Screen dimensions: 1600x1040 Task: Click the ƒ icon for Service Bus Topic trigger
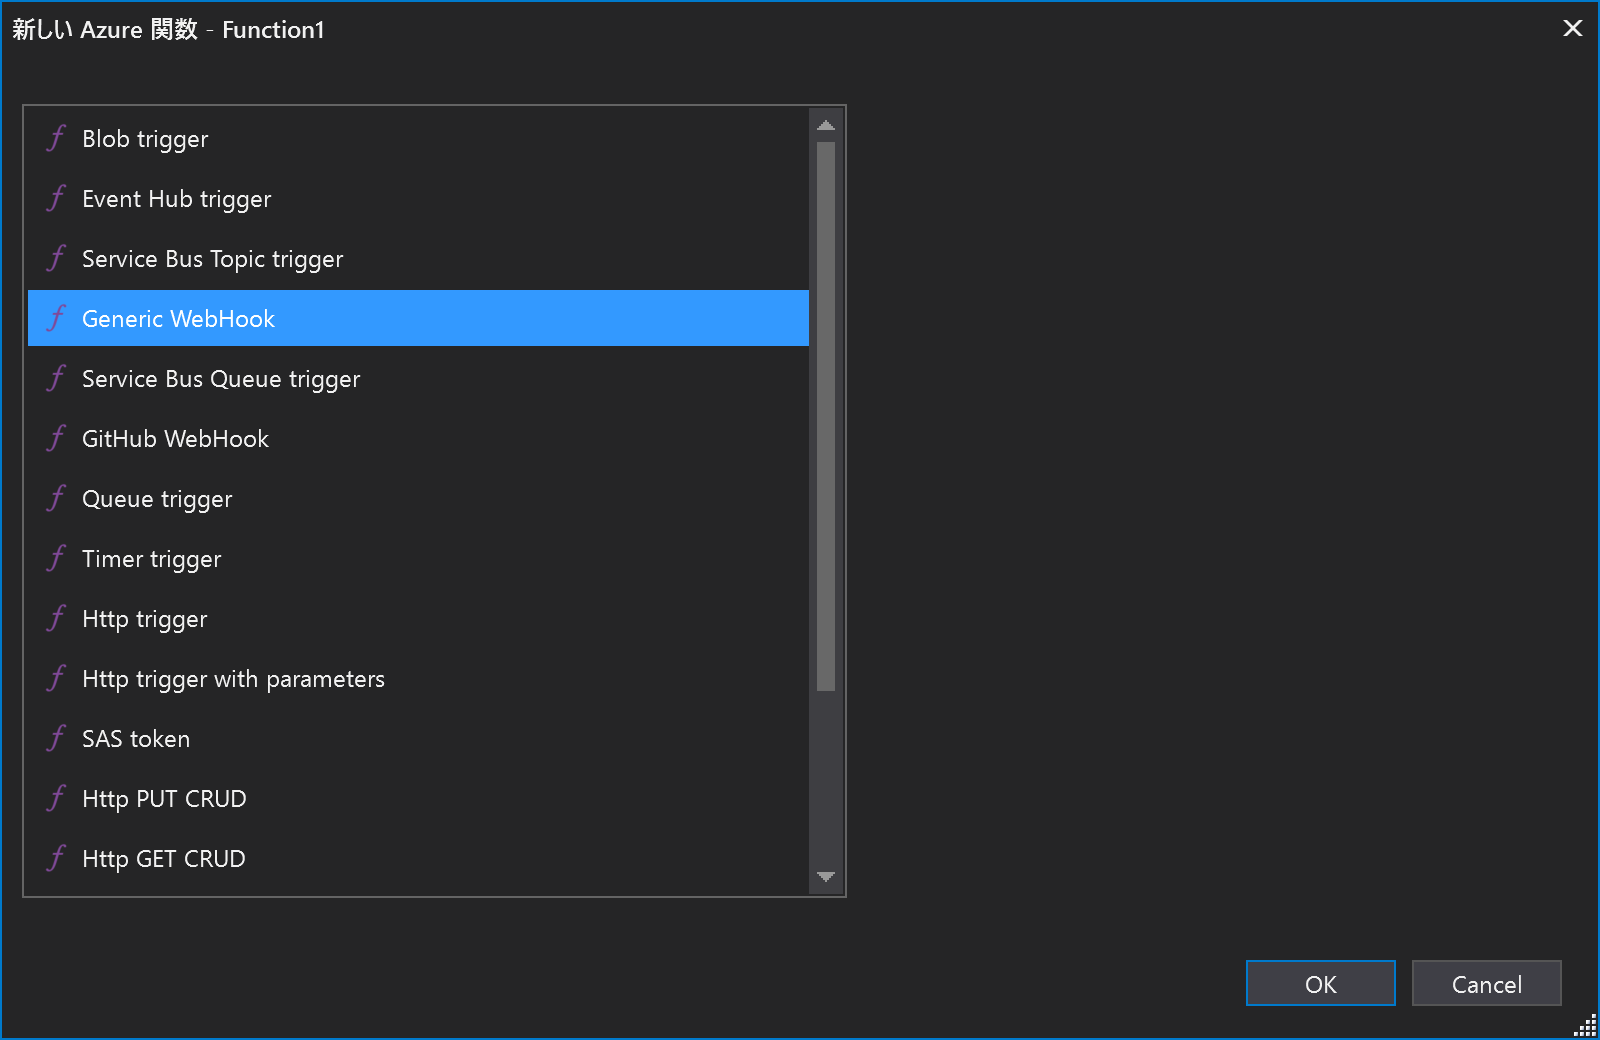pyautogui.click(x=56, y=258)
